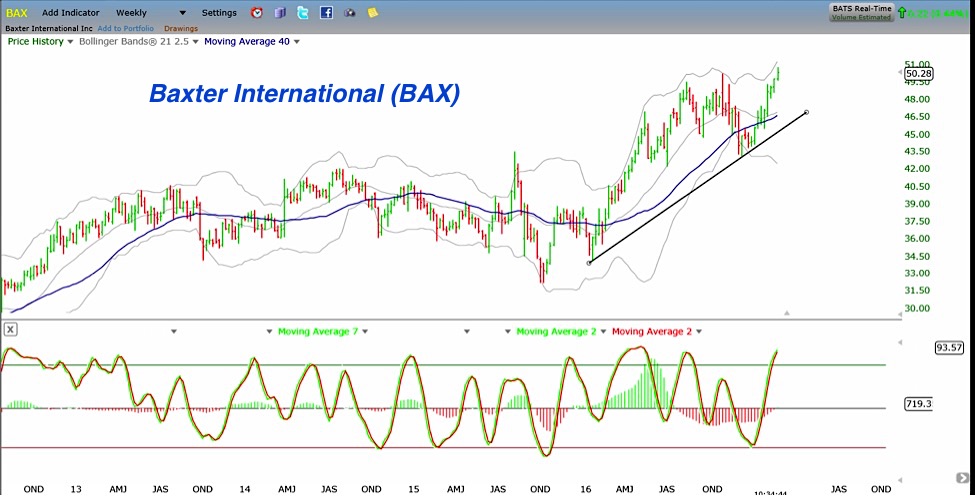
Task: Click the camera snapshot icon
Action: [x=350, y=12]
